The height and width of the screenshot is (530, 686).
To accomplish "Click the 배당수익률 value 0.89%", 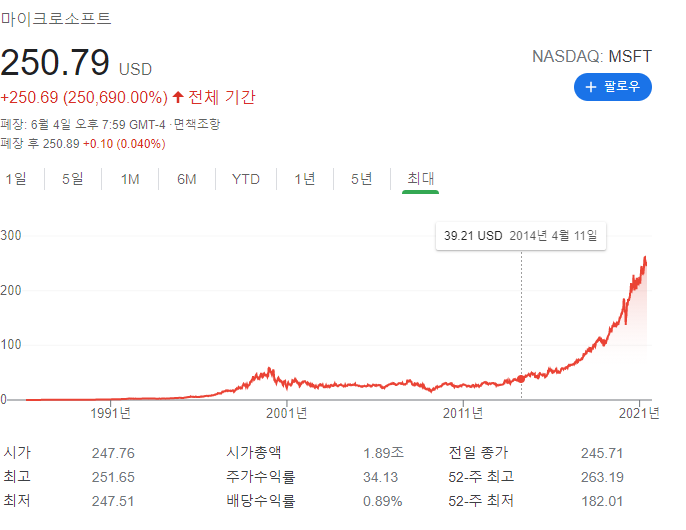I will tap(382, 501).
